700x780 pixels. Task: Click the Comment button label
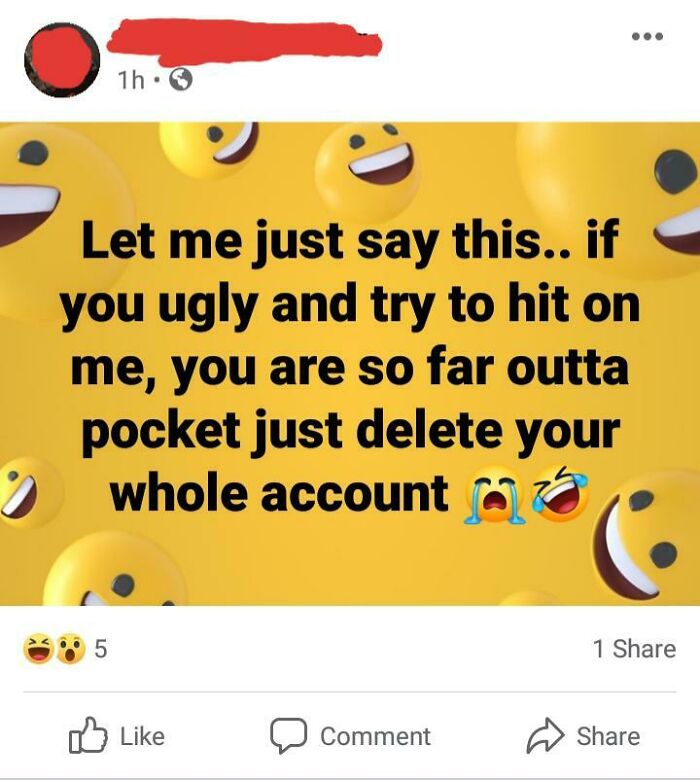pos(376,736)
